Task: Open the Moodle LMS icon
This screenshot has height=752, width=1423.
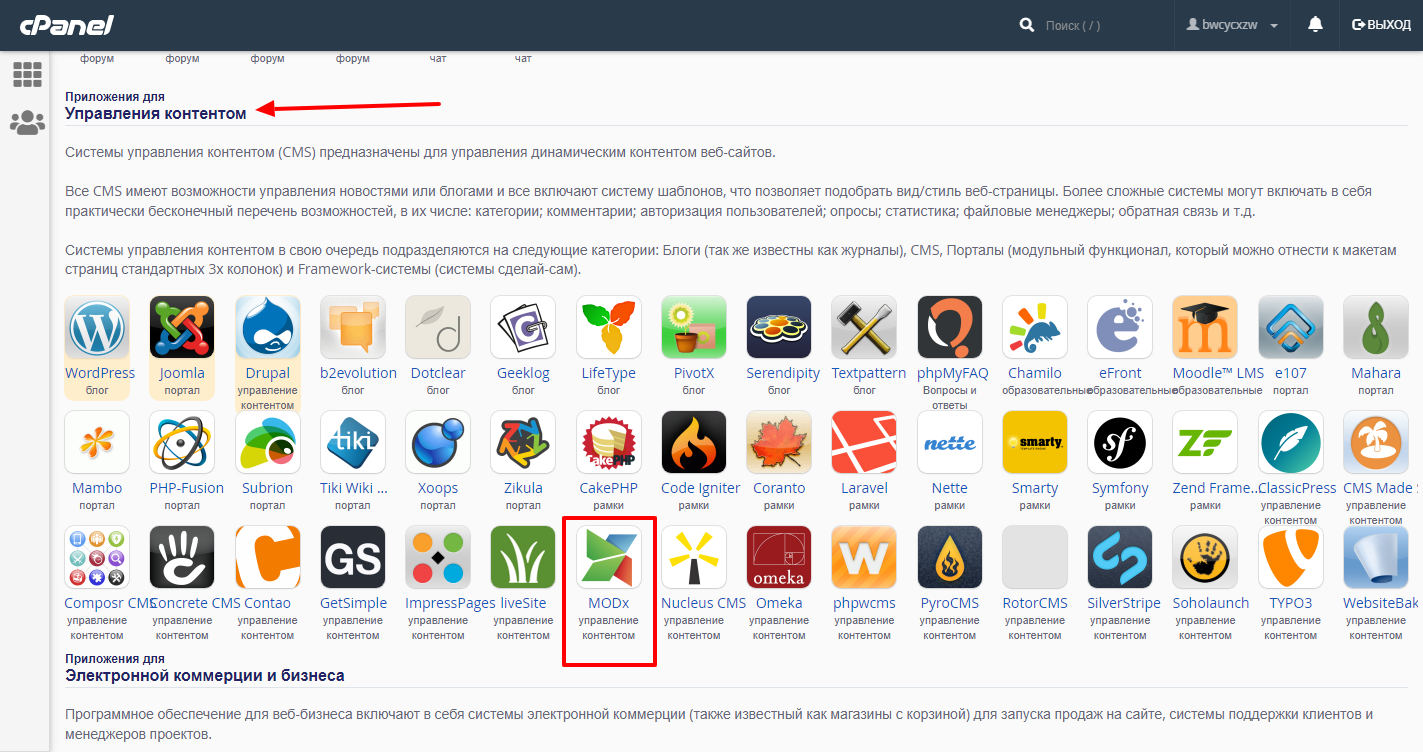Action: pyautogui.click(x=1205, y=328)
